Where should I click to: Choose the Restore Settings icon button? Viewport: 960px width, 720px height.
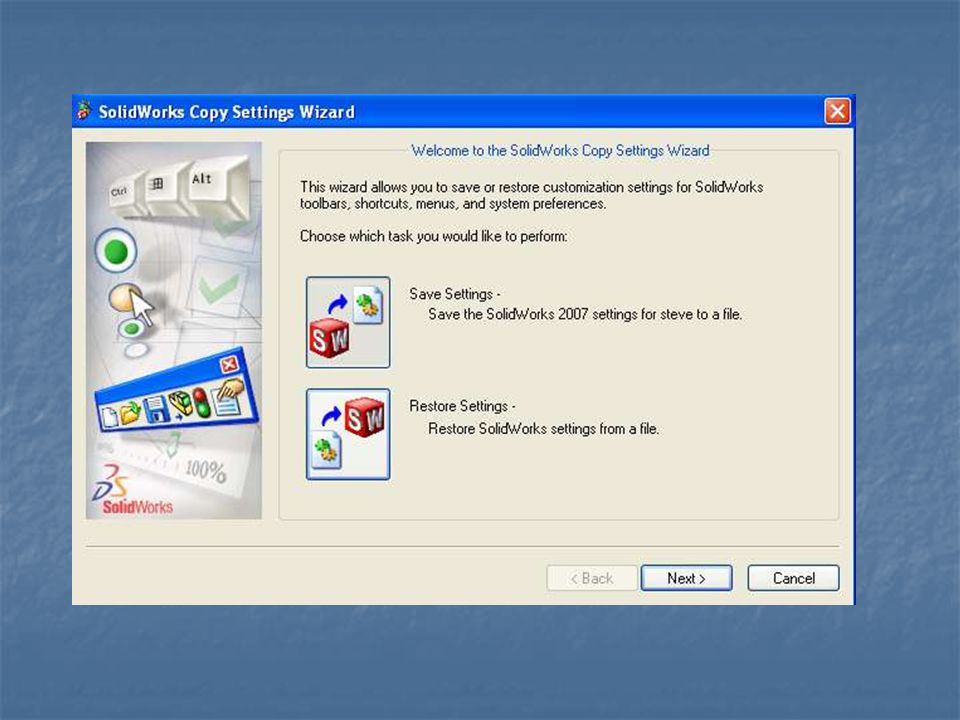348,434
